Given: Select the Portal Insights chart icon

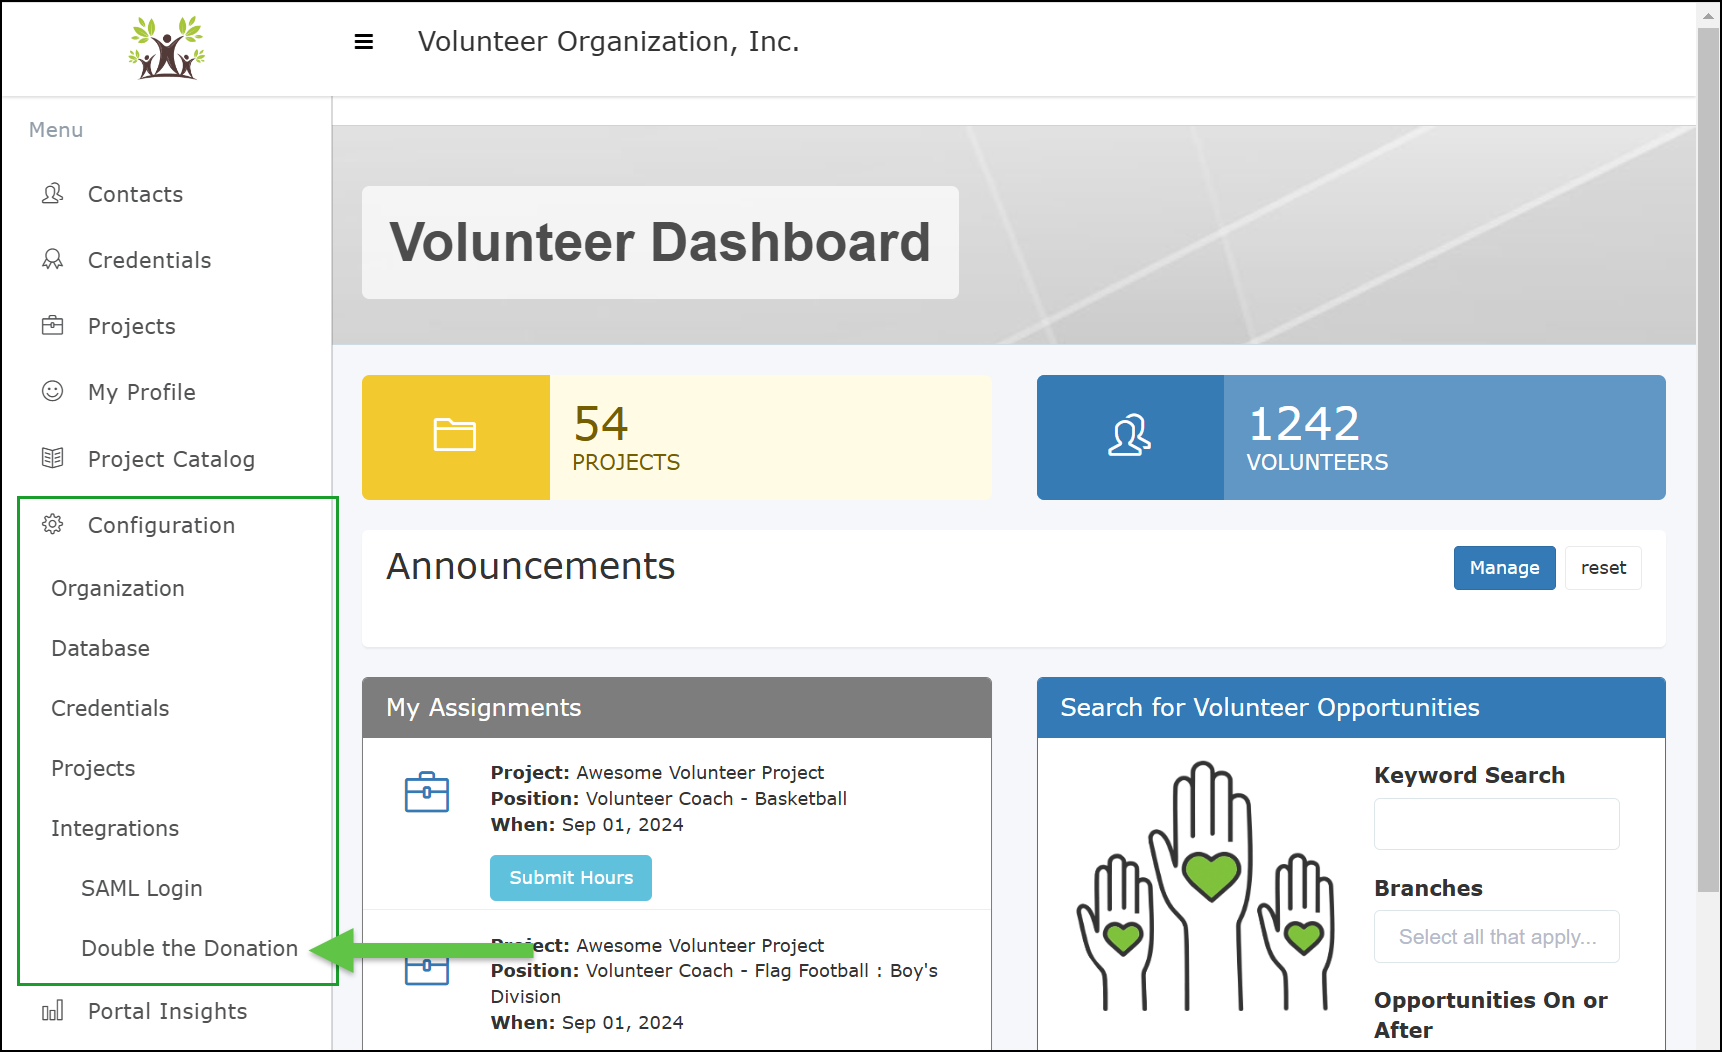Looking at the screenshot, I should (54, 1010).
